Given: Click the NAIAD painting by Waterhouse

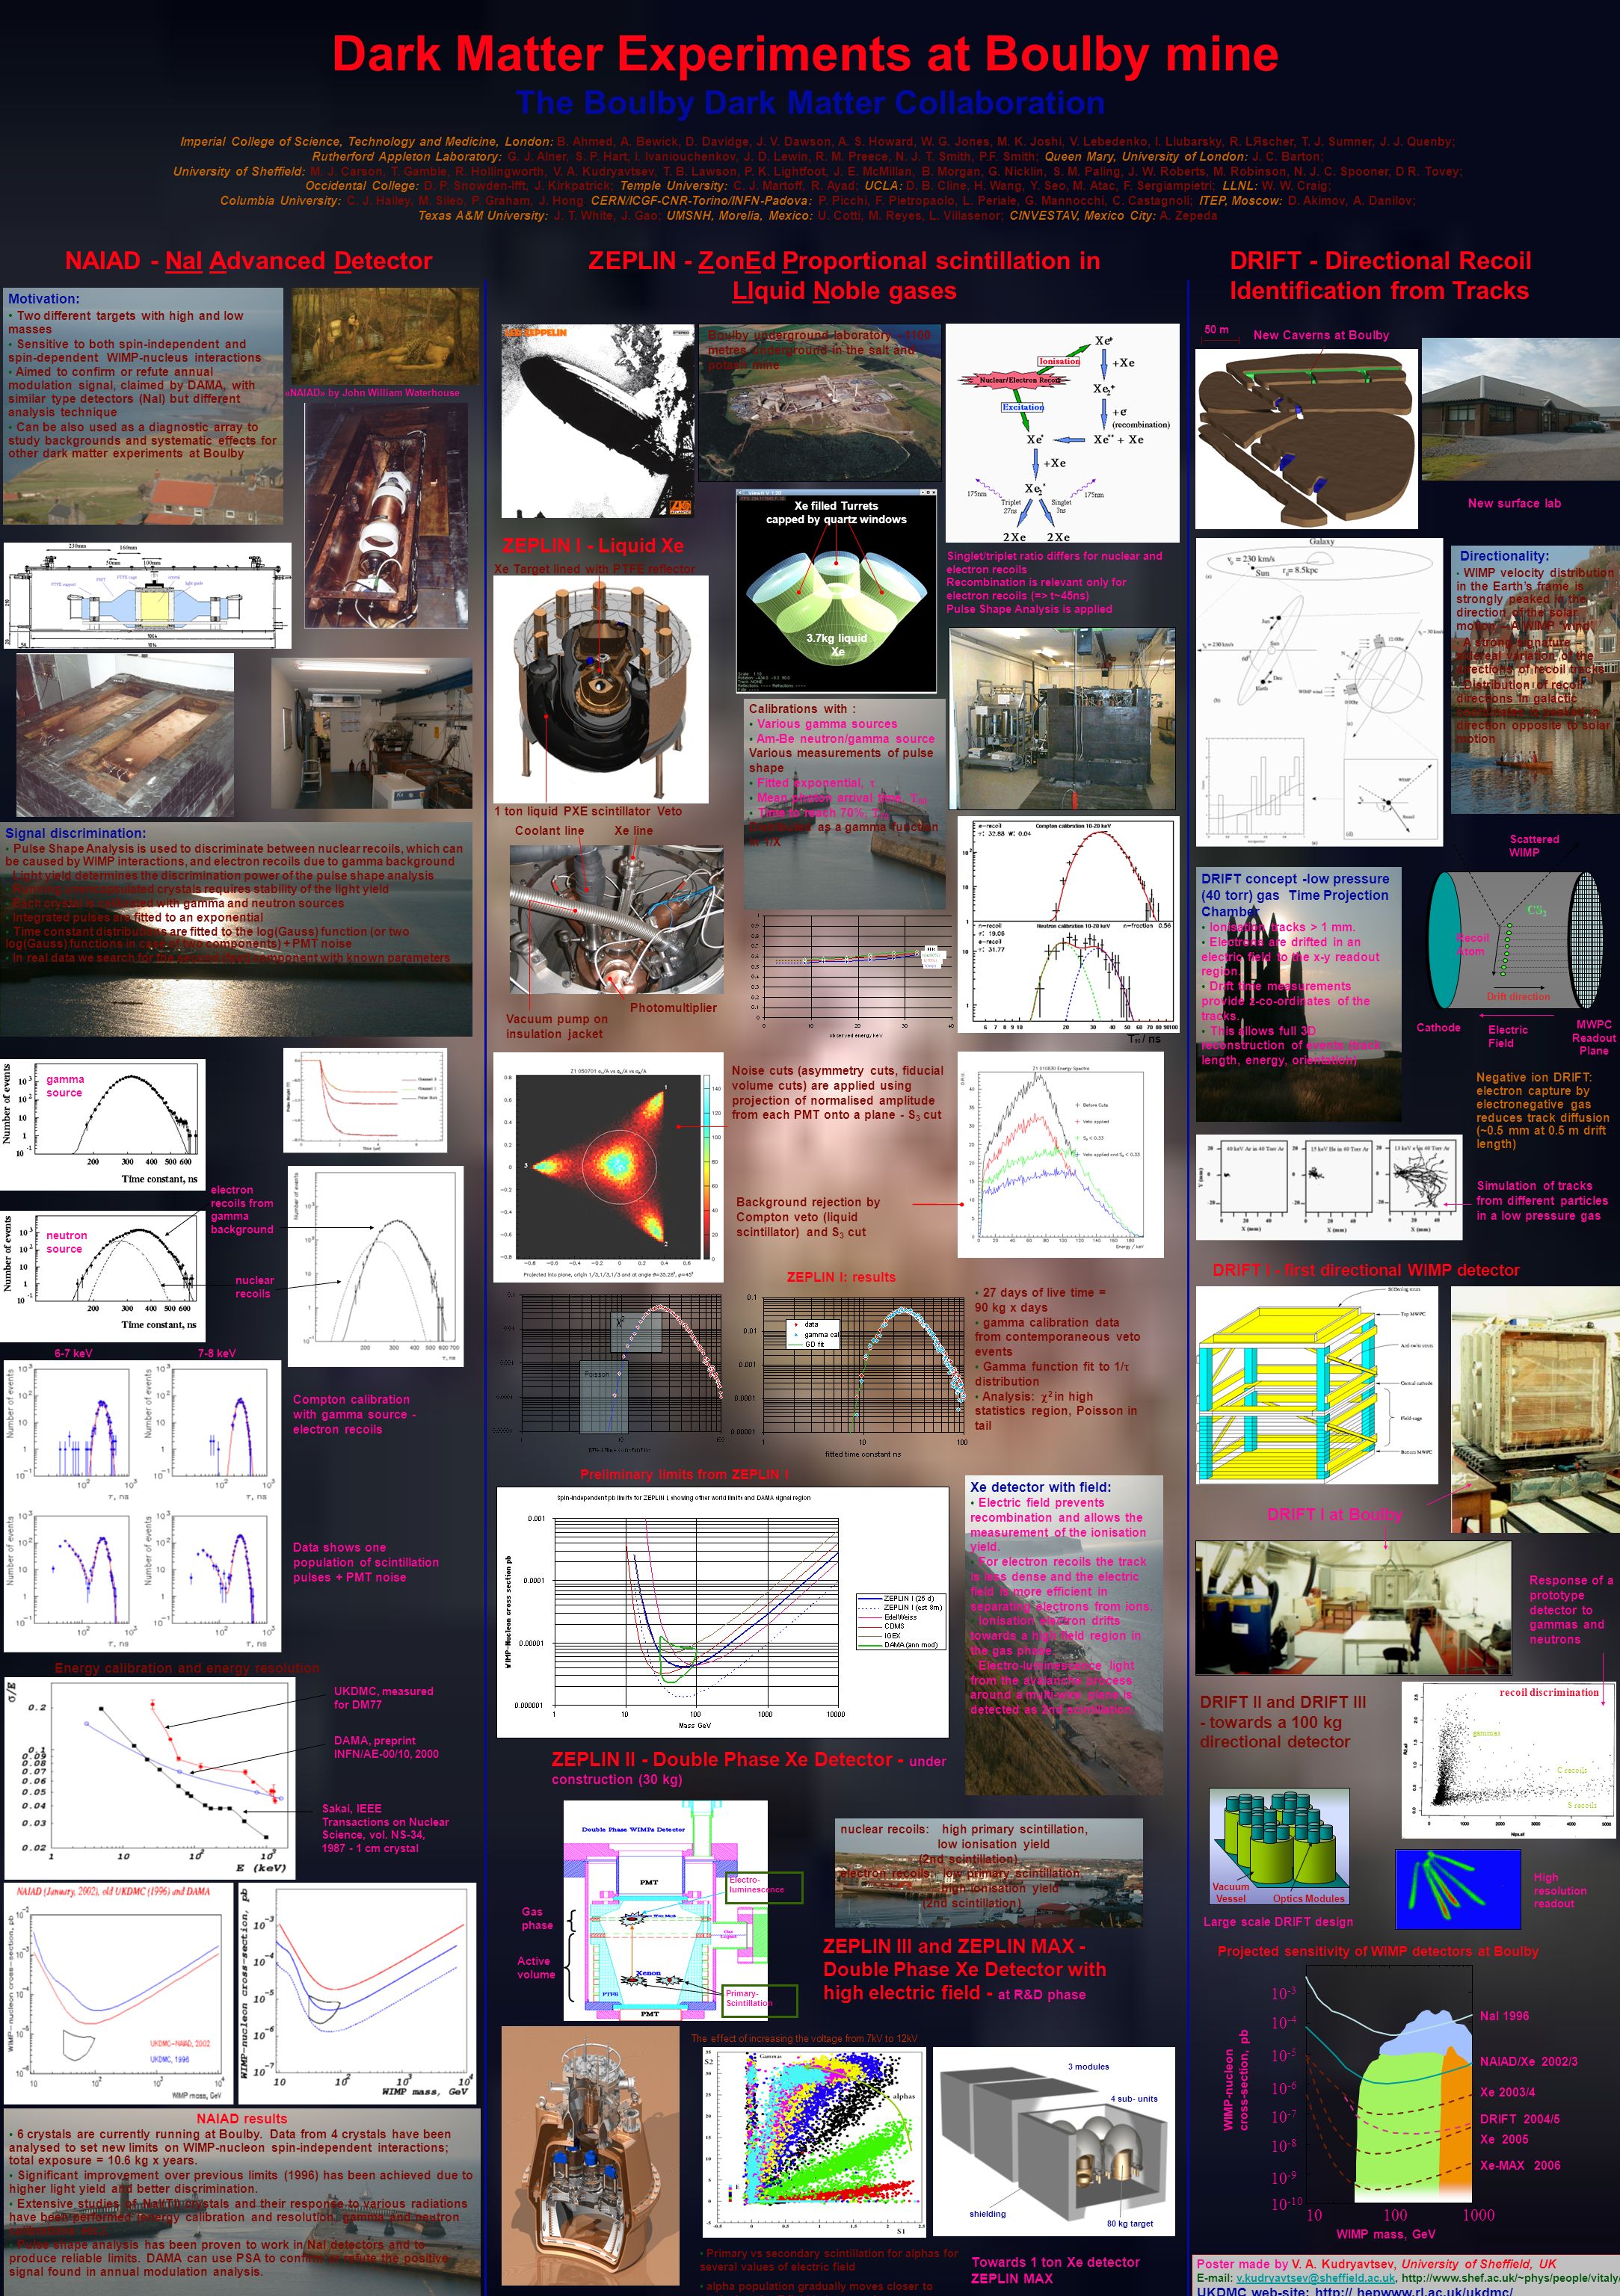Looking at the screenshot, I should (385, 337).
